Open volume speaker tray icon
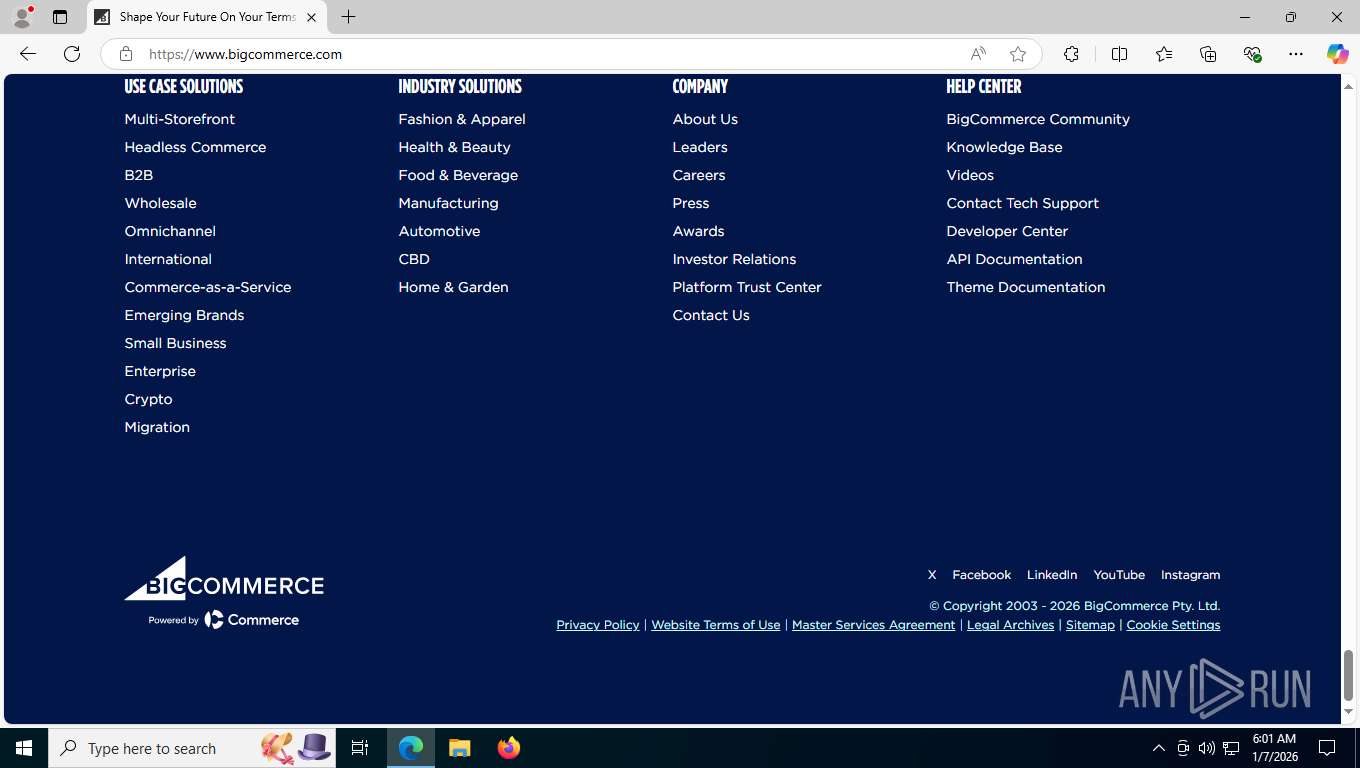This screenshot has width=1360, height=768. pyautogui.click(x=1207, y=748)
